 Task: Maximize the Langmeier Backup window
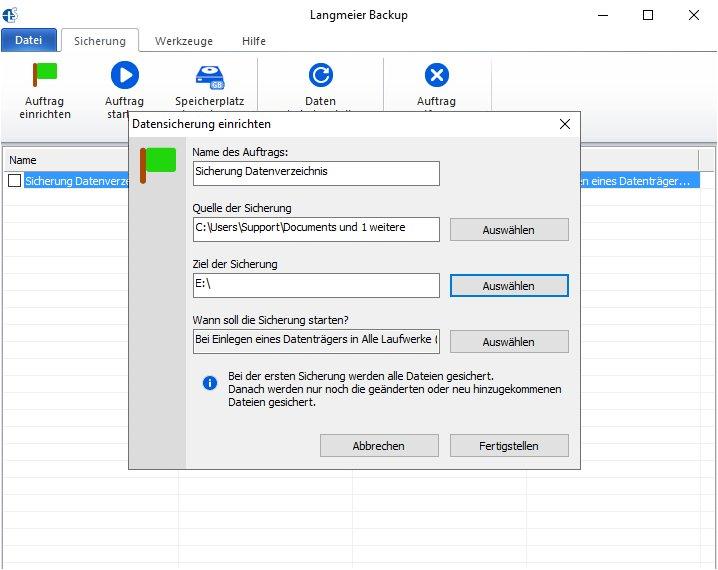point(648,15)
